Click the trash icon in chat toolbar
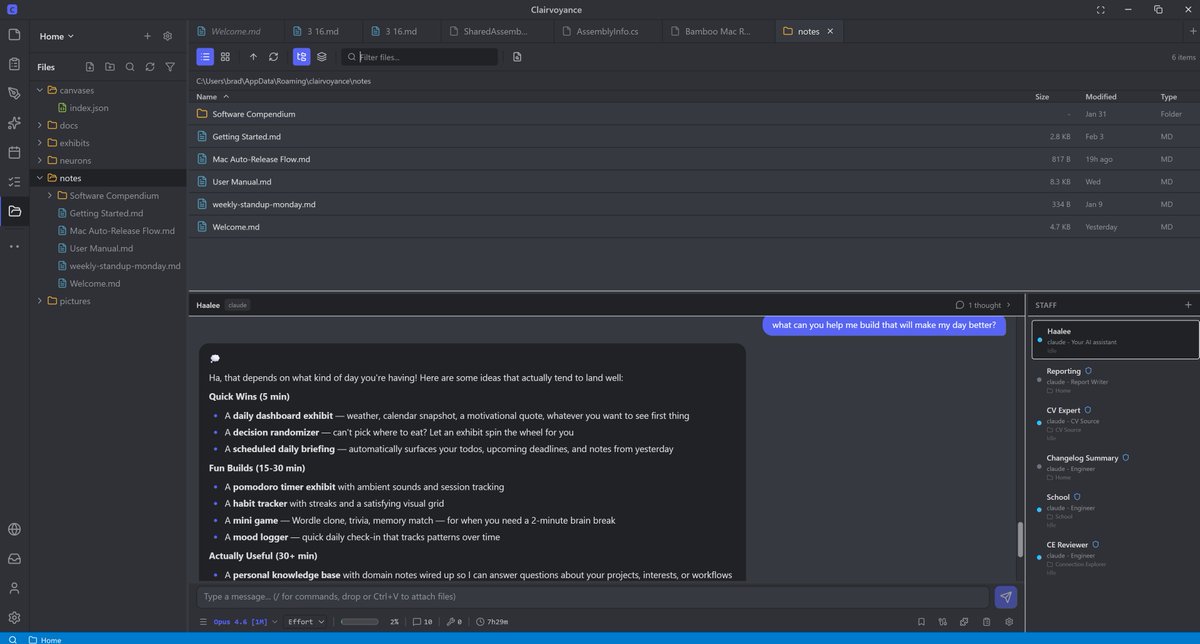 tap(987, 622)
